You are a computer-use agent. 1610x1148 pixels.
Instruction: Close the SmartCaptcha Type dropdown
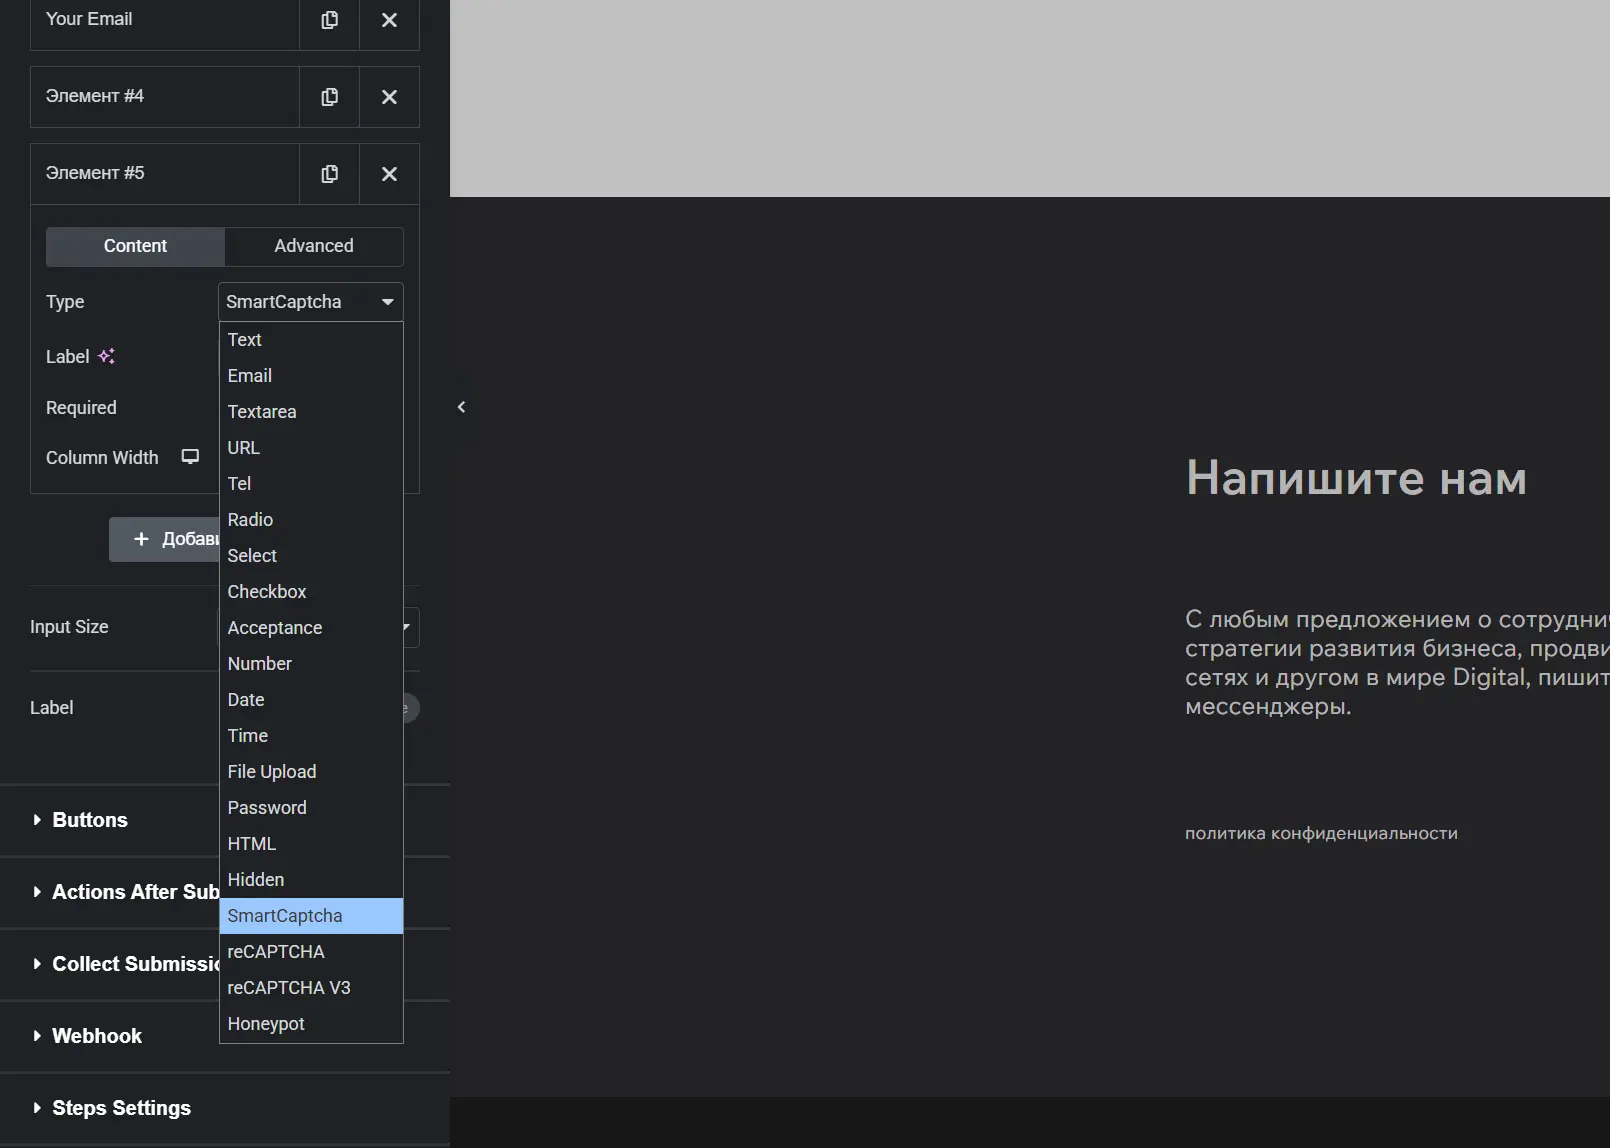tap(387, 302)
